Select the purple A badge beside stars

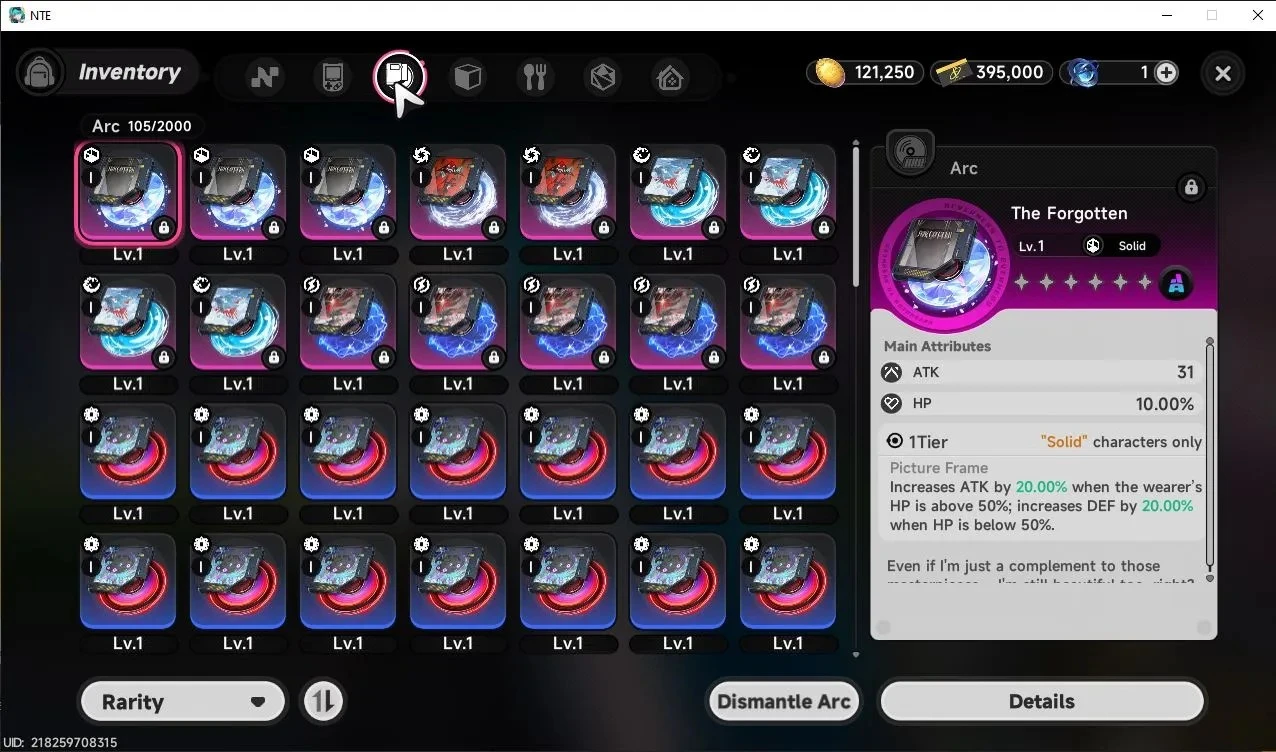click(x=1176, y=284)
